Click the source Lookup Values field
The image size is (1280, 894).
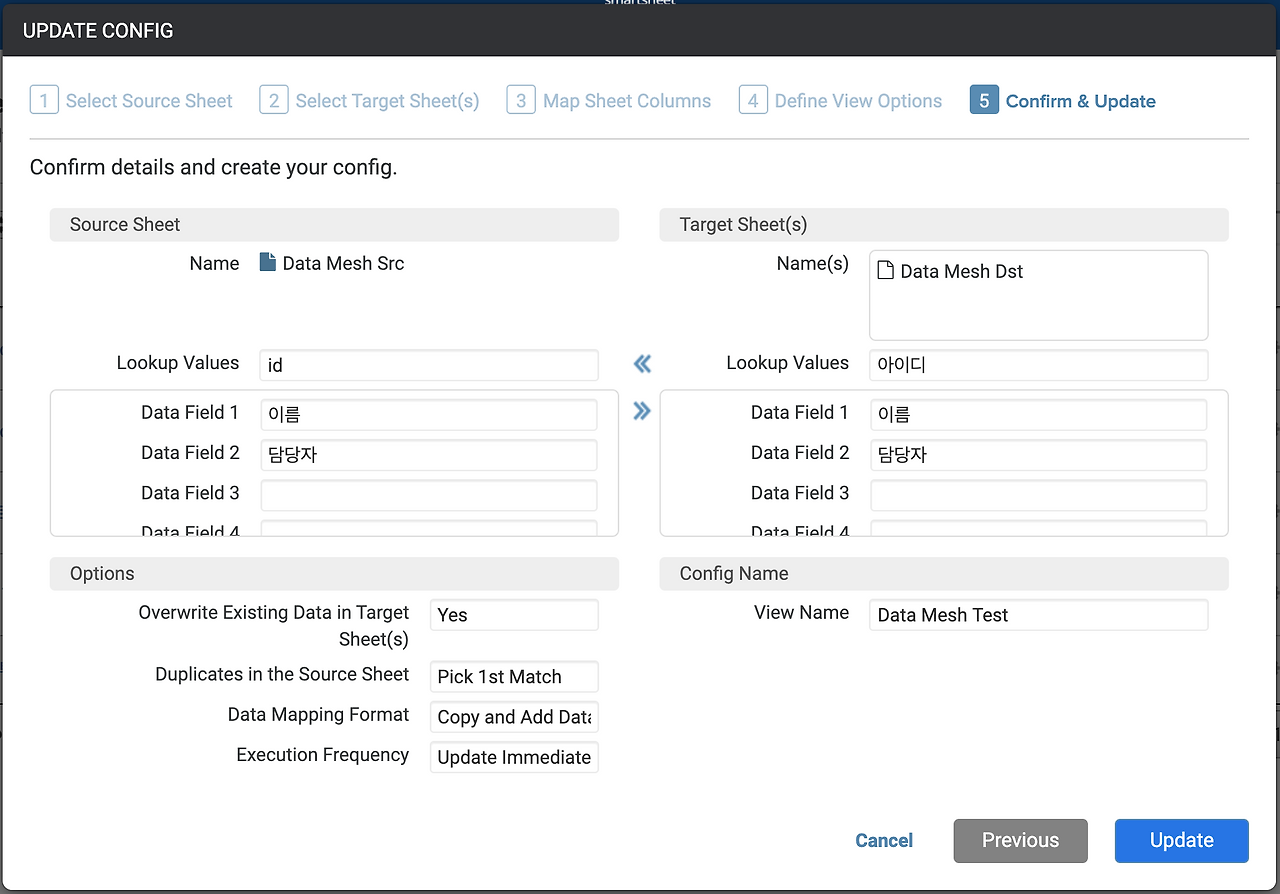428,365
